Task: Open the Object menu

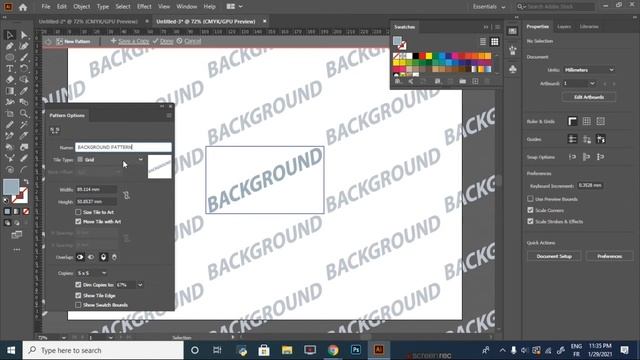Action: tap(82, 7)
